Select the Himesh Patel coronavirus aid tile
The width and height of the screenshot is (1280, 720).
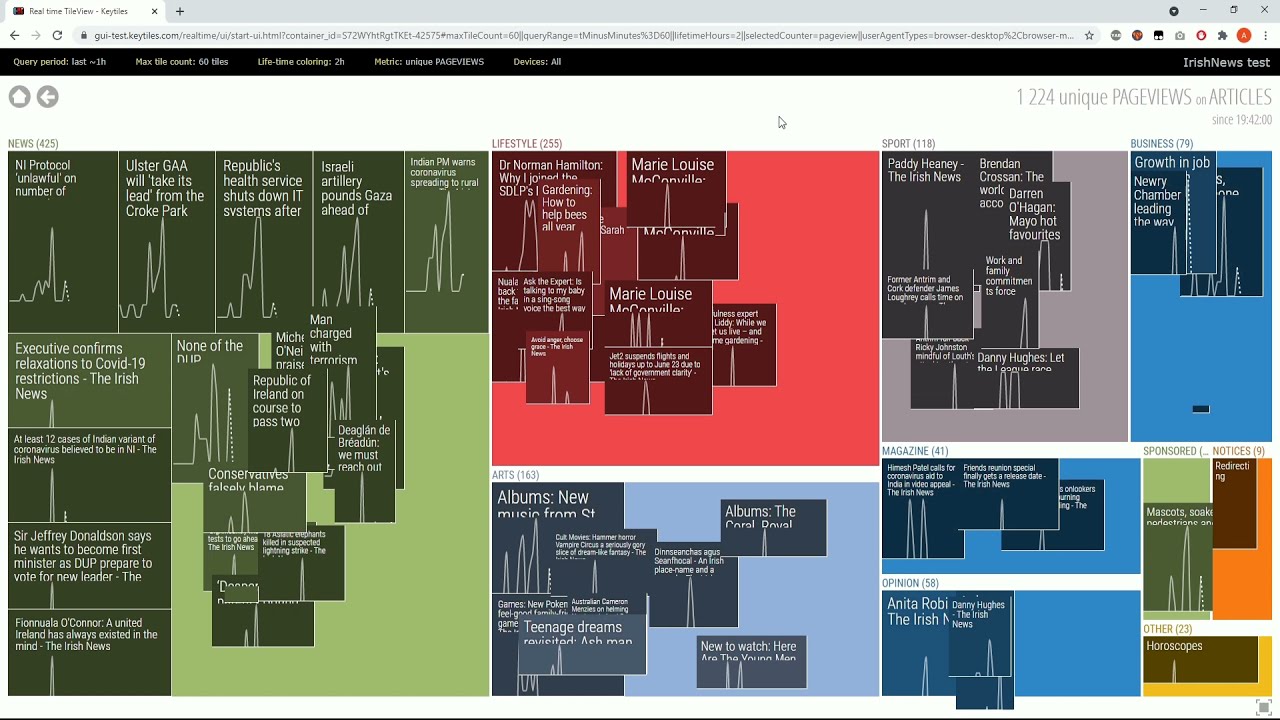click(922, 508)
